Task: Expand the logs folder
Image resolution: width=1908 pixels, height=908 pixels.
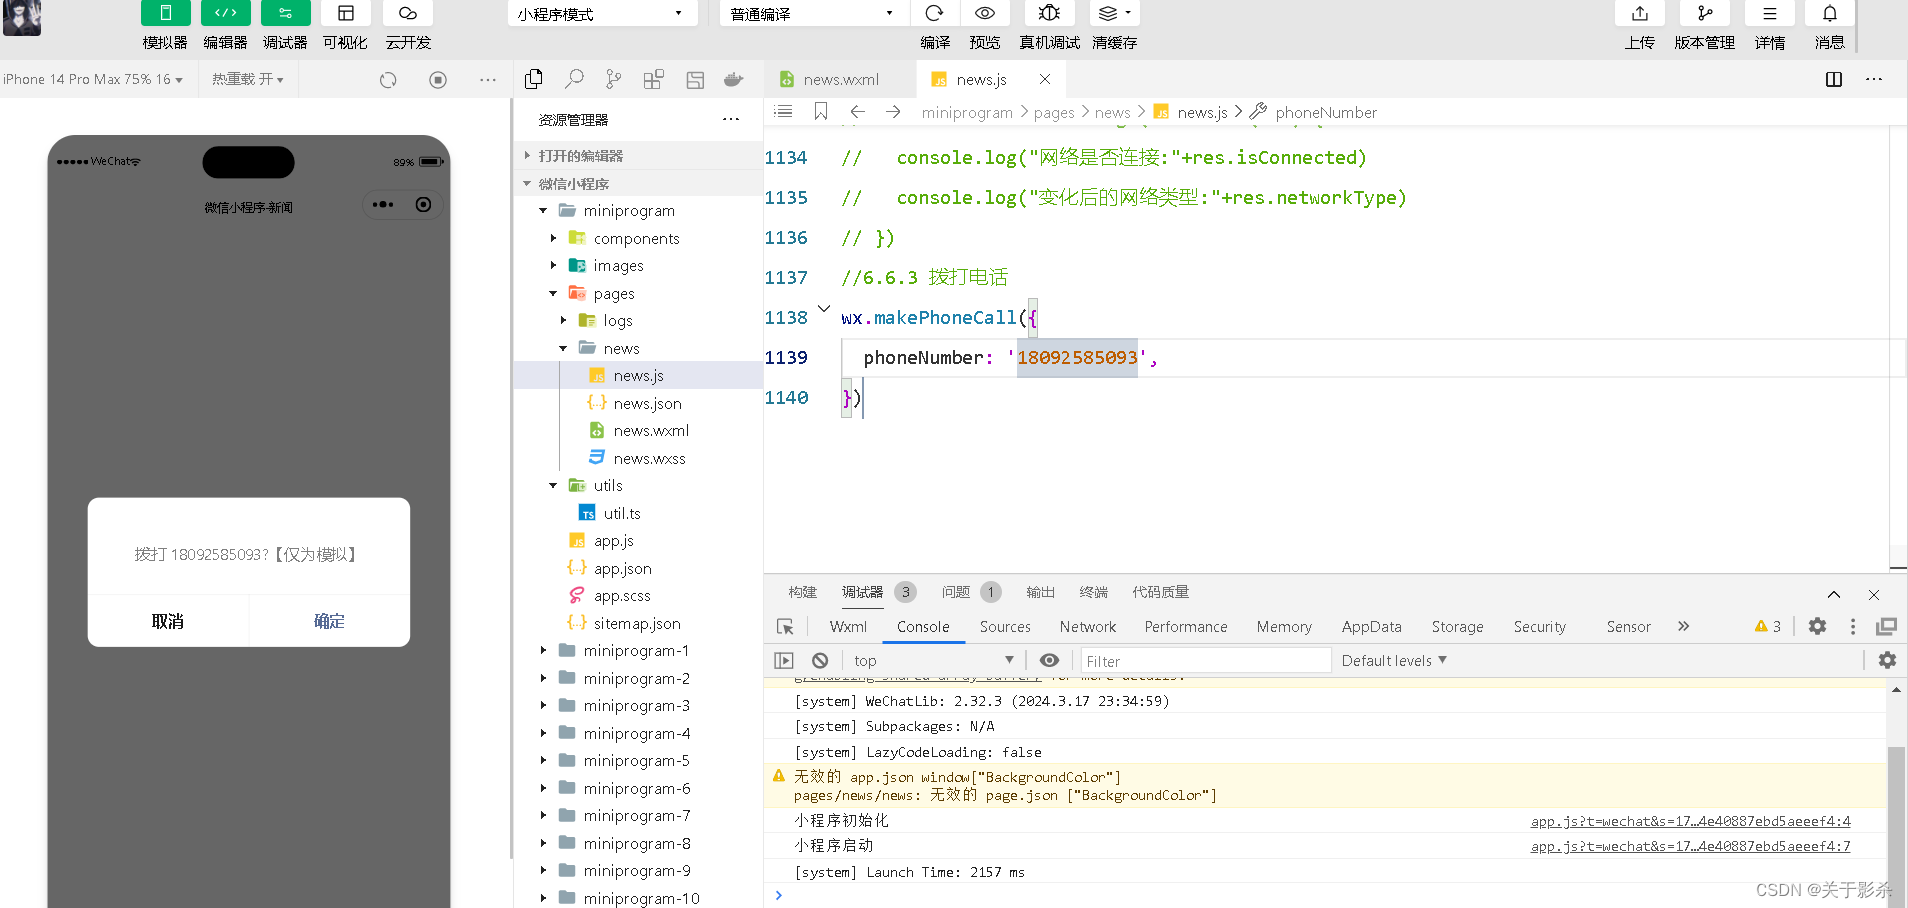Action: coord(563,320)
